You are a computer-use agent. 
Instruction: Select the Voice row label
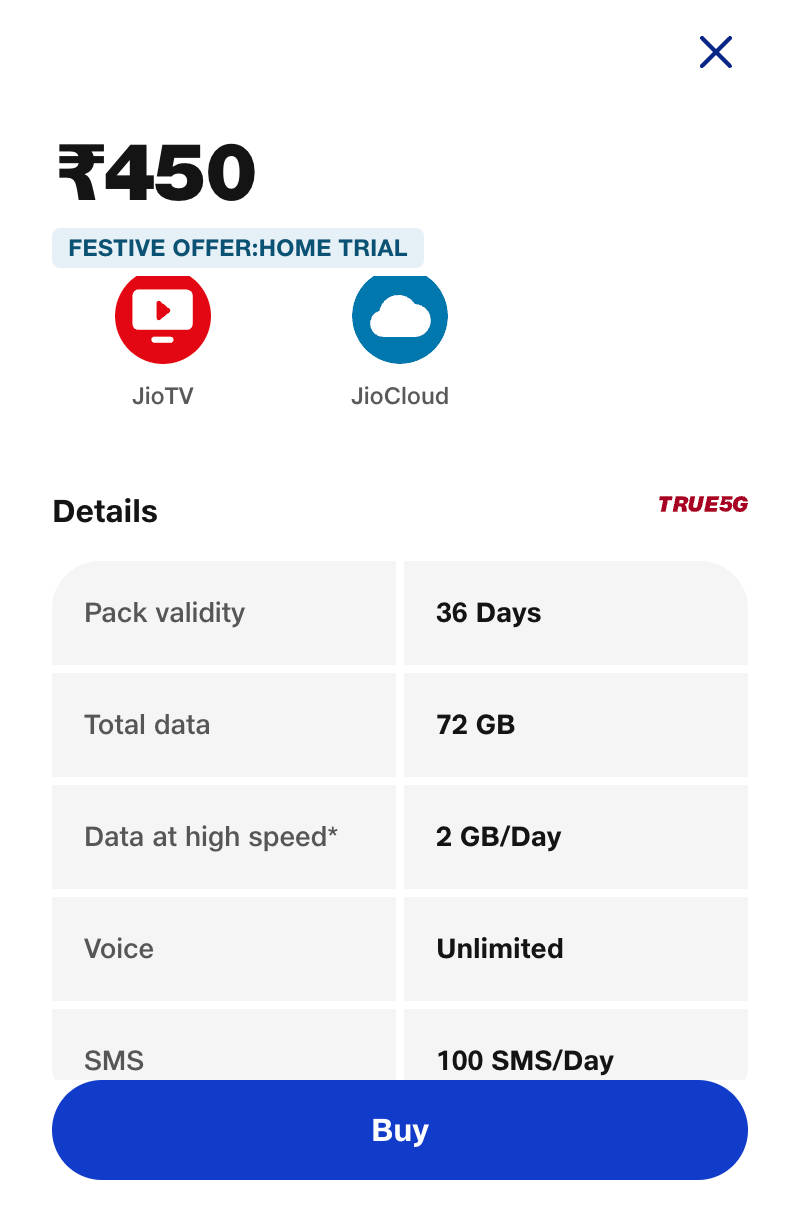coord(119,948)
